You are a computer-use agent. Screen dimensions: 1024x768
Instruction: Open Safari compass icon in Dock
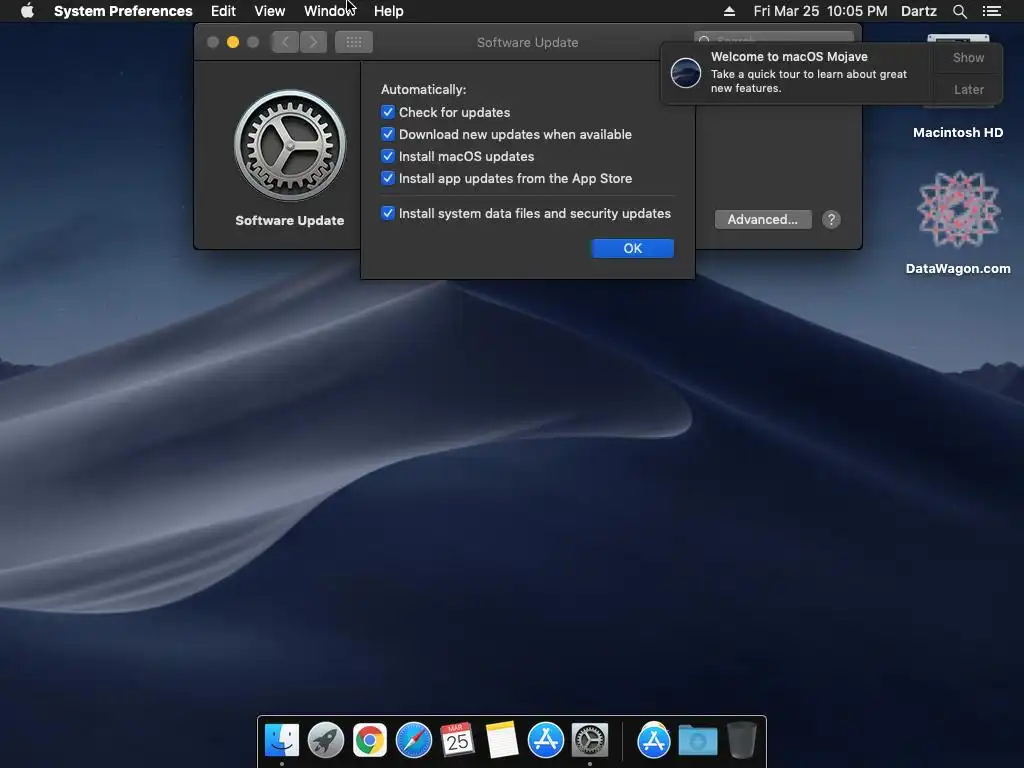coord(413,740)
